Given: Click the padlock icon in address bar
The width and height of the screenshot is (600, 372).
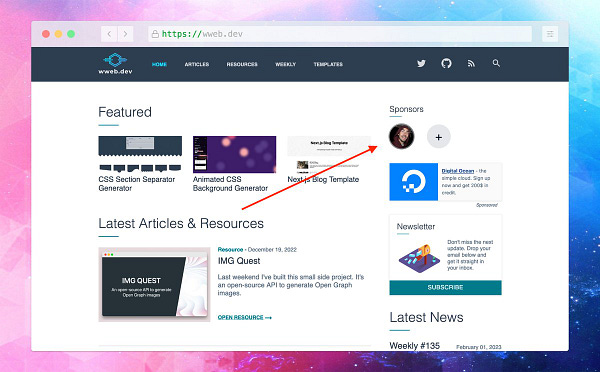Looking at the screenshot, I should click(155, 34).
